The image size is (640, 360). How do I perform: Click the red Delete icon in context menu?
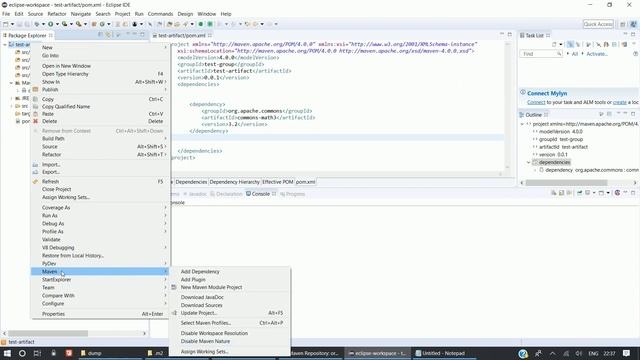coord(36,121)
